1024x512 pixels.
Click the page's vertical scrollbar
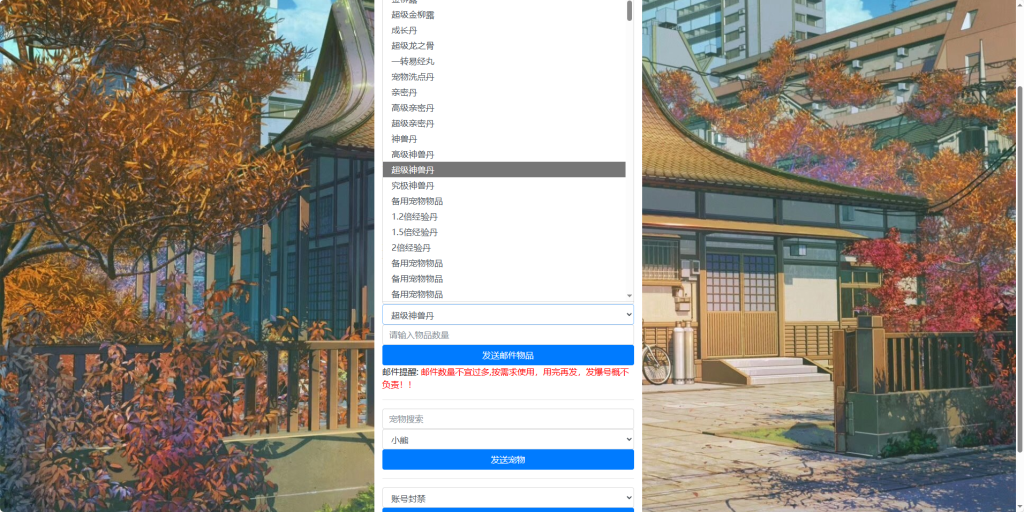pyautogui.click(x=1020, y=268)
